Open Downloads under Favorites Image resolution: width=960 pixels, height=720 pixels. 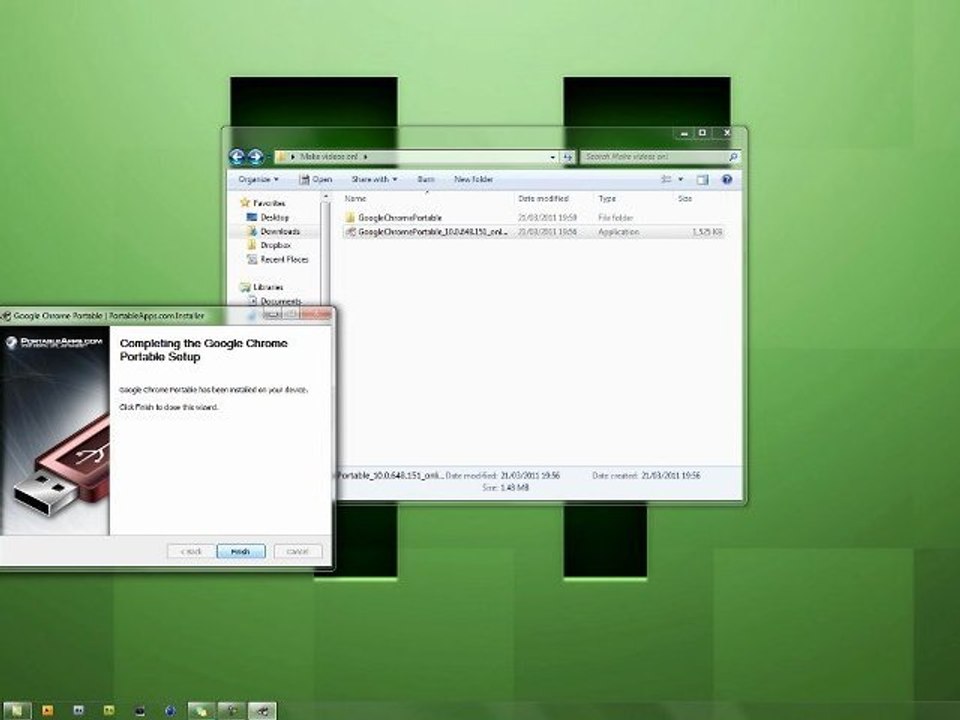click(x=280, y=231)
